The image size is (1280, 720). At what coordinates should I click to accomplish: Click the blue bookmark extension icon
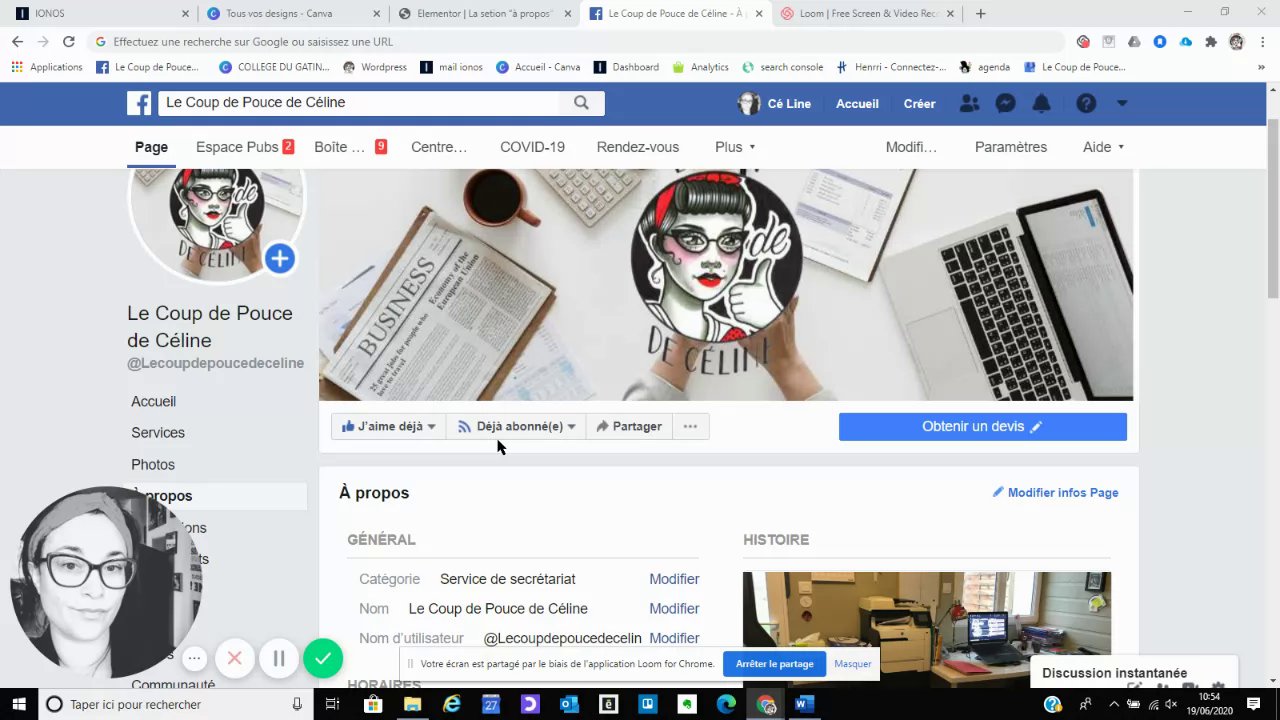tap(1160, 42)
